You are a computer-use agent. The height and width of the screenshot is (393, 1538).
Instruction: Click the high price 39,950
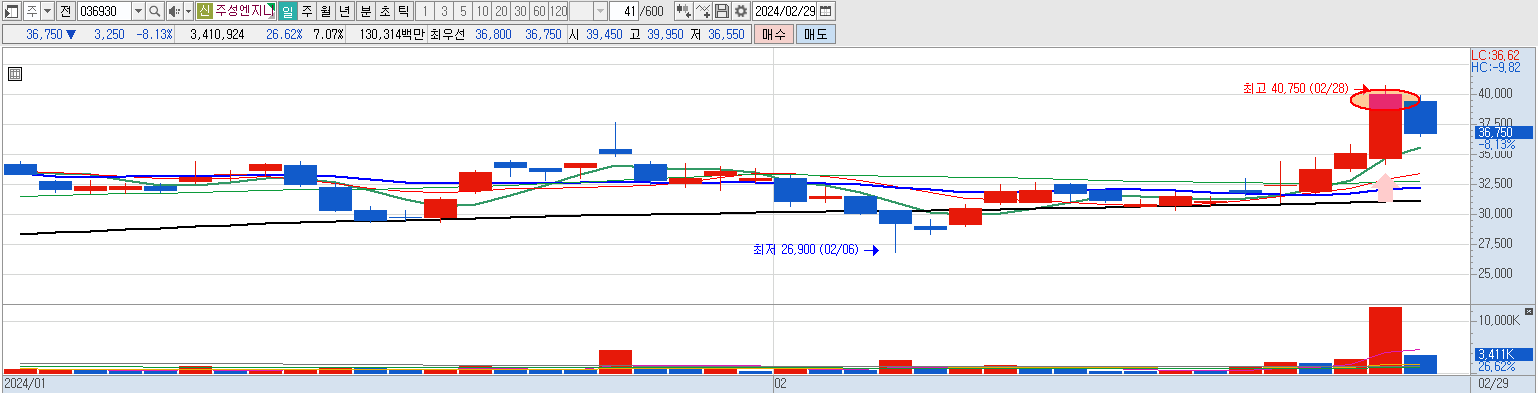pyautogui.click(x=666, y=34)
